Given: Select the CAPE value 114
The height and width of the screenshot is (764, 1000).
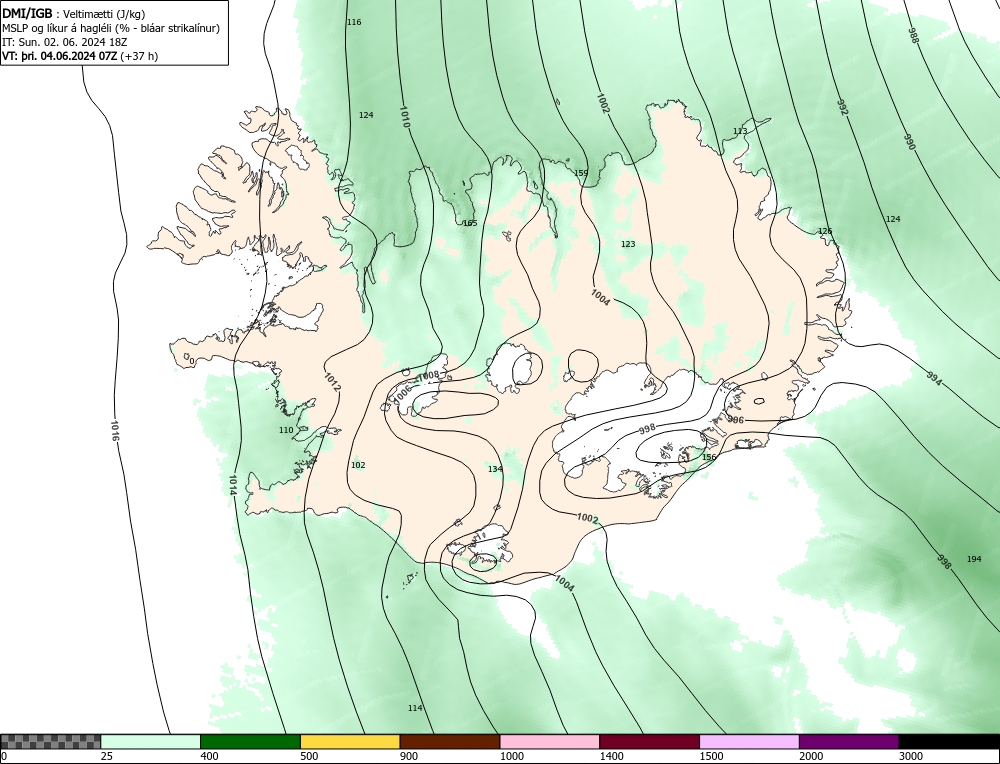Looking at the screenshot, I should tap(415, 708).
